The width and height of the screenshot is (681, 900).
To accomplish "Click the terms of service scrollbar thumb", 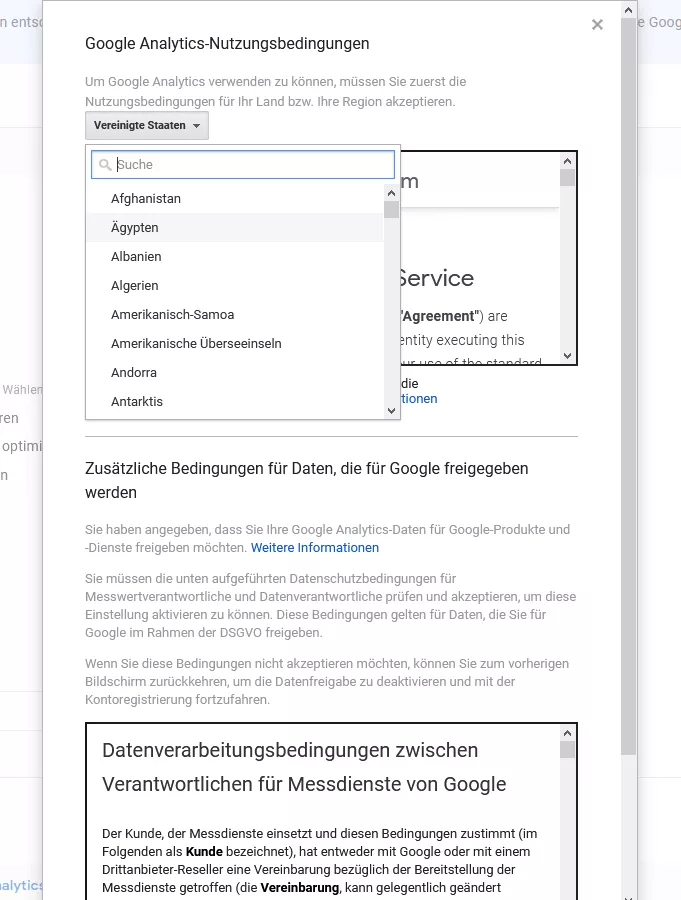I will [x=567, y=177].
